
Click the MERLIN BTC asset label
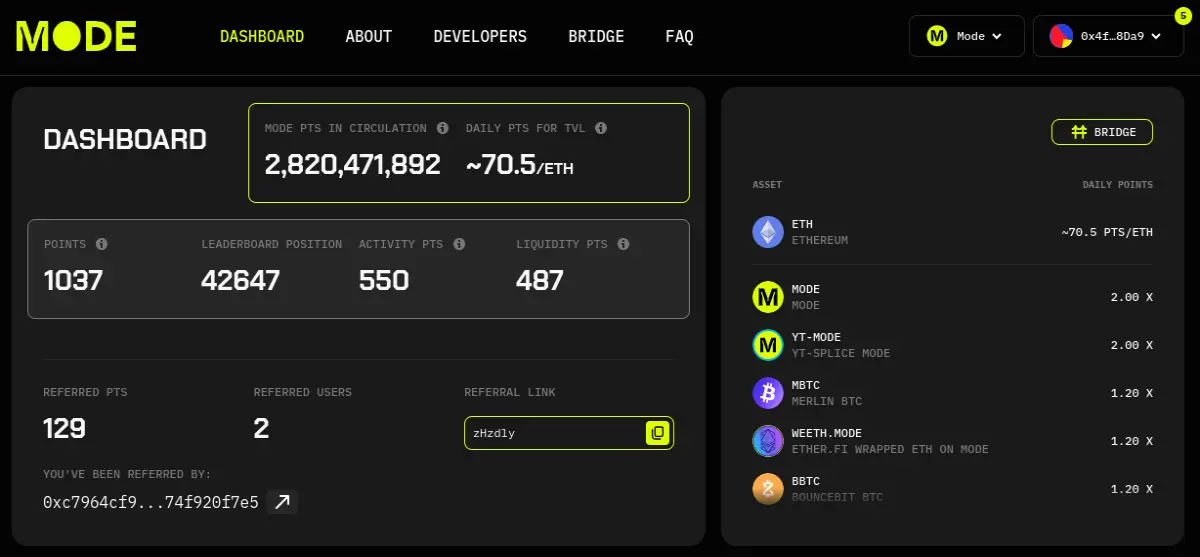pos(826,401)
